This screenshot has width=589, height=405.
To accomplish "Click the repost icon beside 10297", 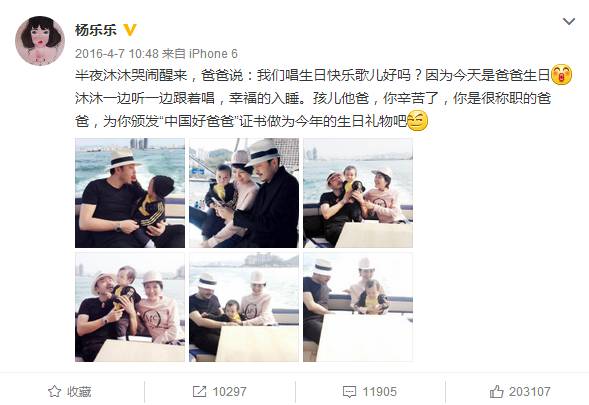I will point(199,391).
